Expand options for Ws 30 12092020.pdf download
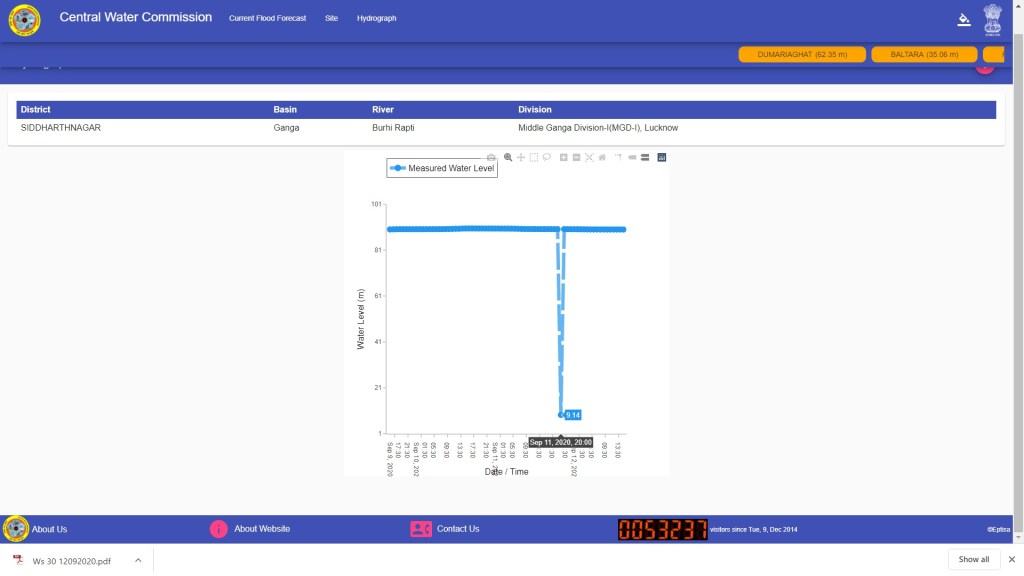1024x576 pixels. pyautogui.click(x=138, y=560)
